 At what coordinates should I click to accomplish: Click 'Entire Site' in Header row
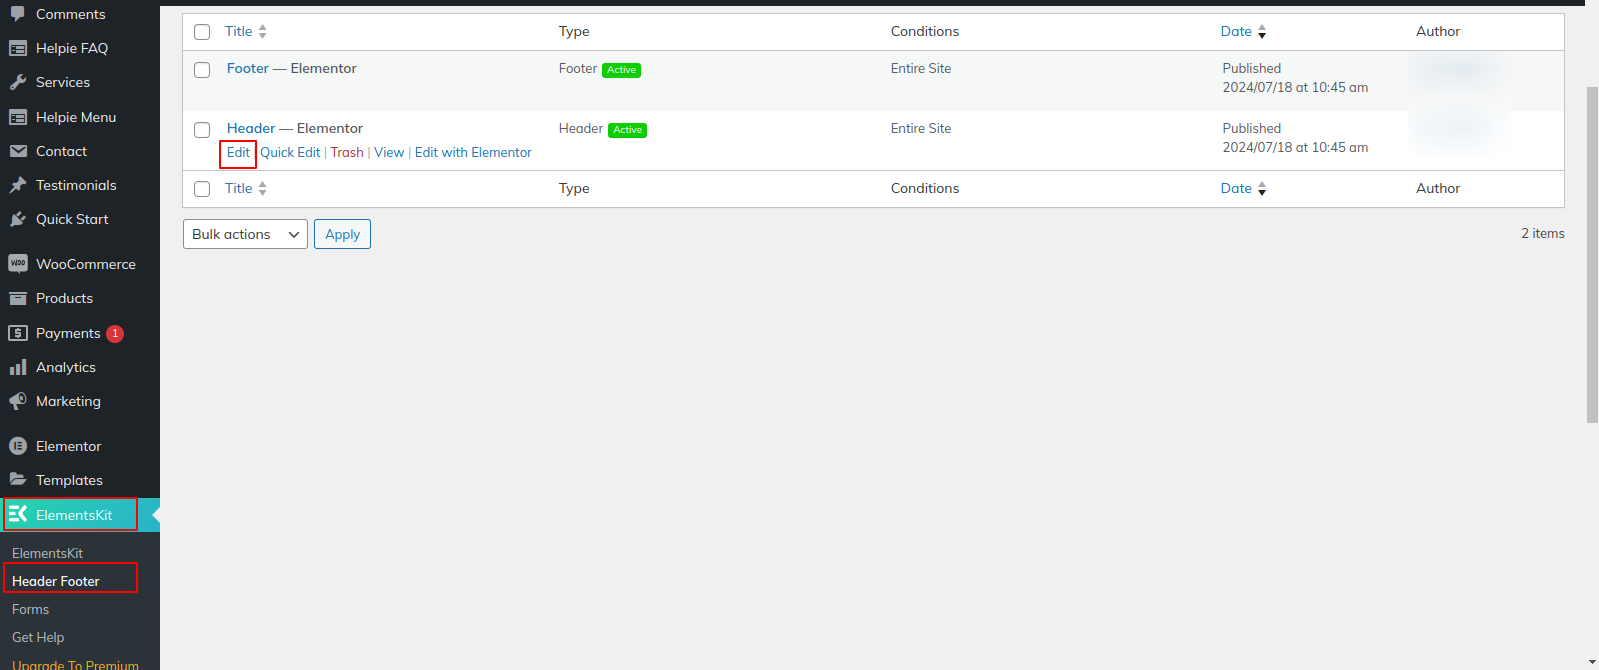tap(921, 128)
